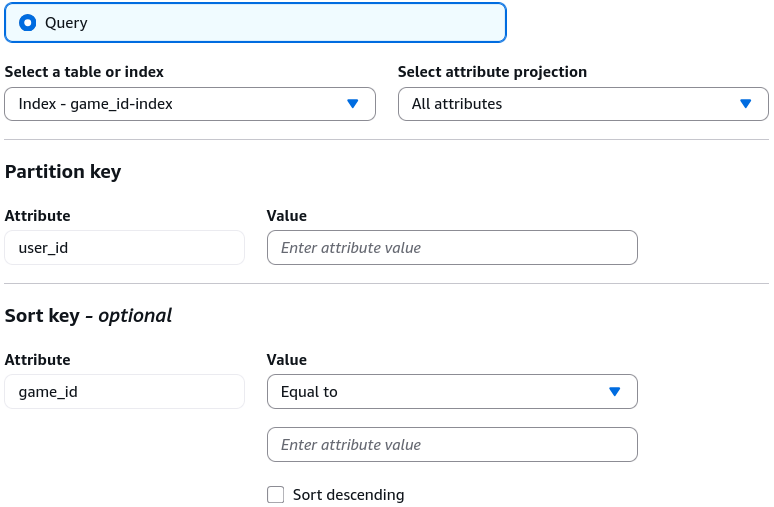This screenshot has width=774, height=507.
Task: Enable the Sort descending checkbox
Action: tap(275, 495)
